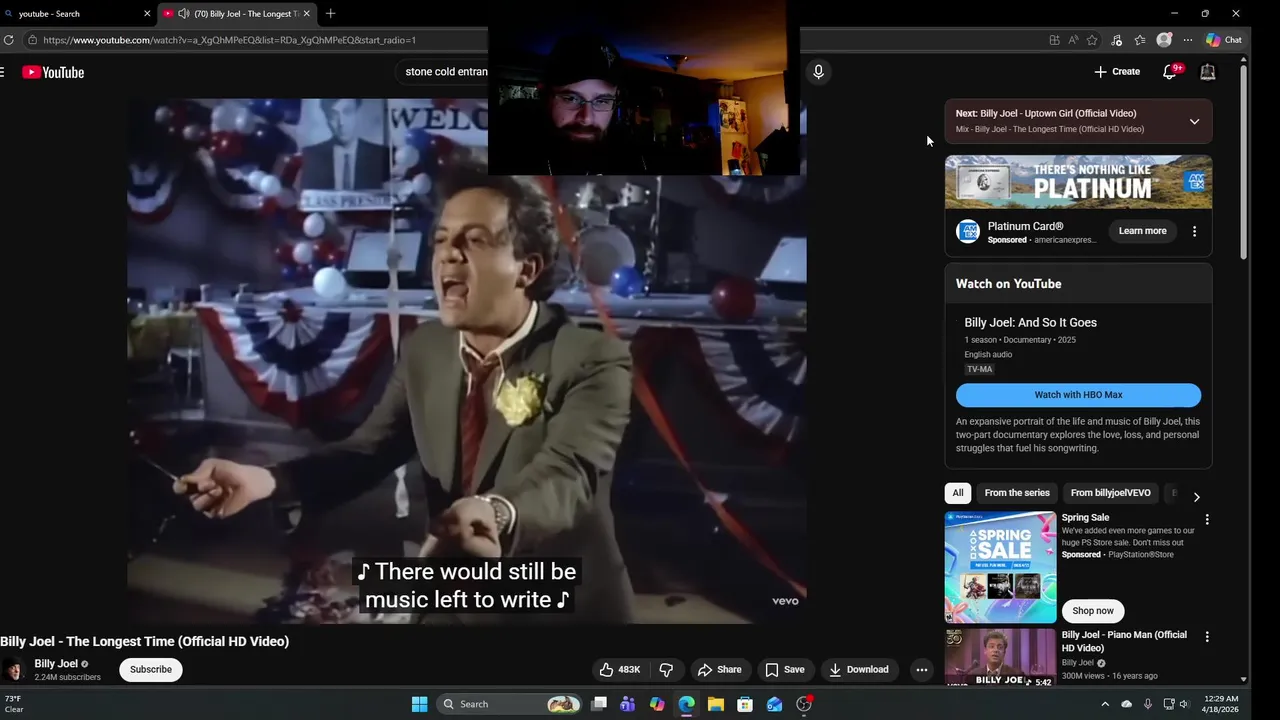Open the Copilot Chat button

tap(1224, 40)
